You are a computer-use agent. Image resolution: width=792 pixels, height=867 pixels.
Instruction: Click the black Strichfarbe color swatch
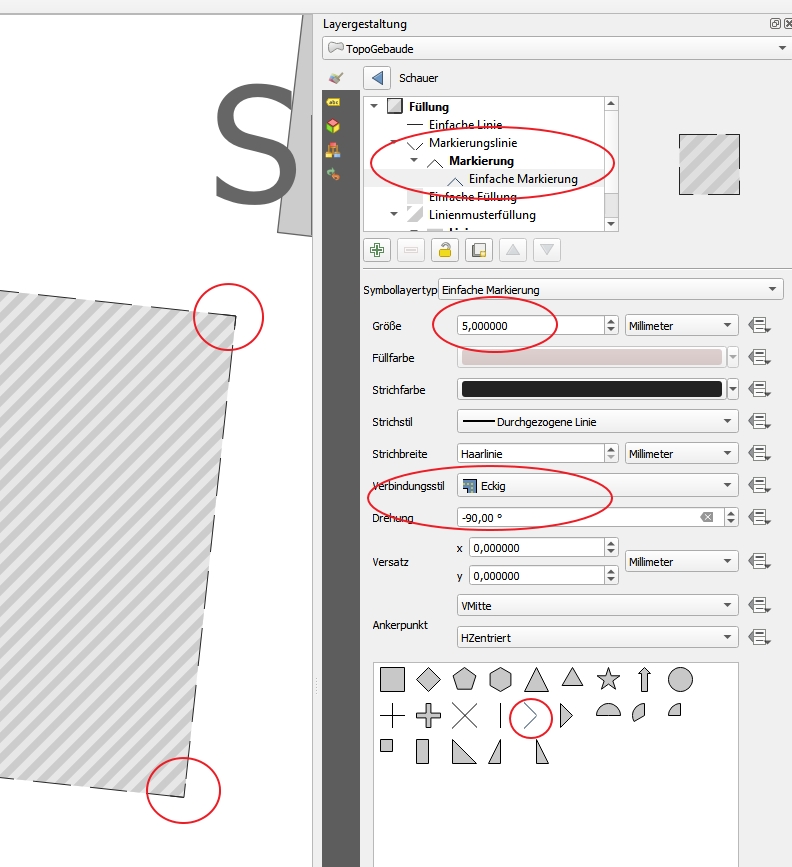click(592, 389)
